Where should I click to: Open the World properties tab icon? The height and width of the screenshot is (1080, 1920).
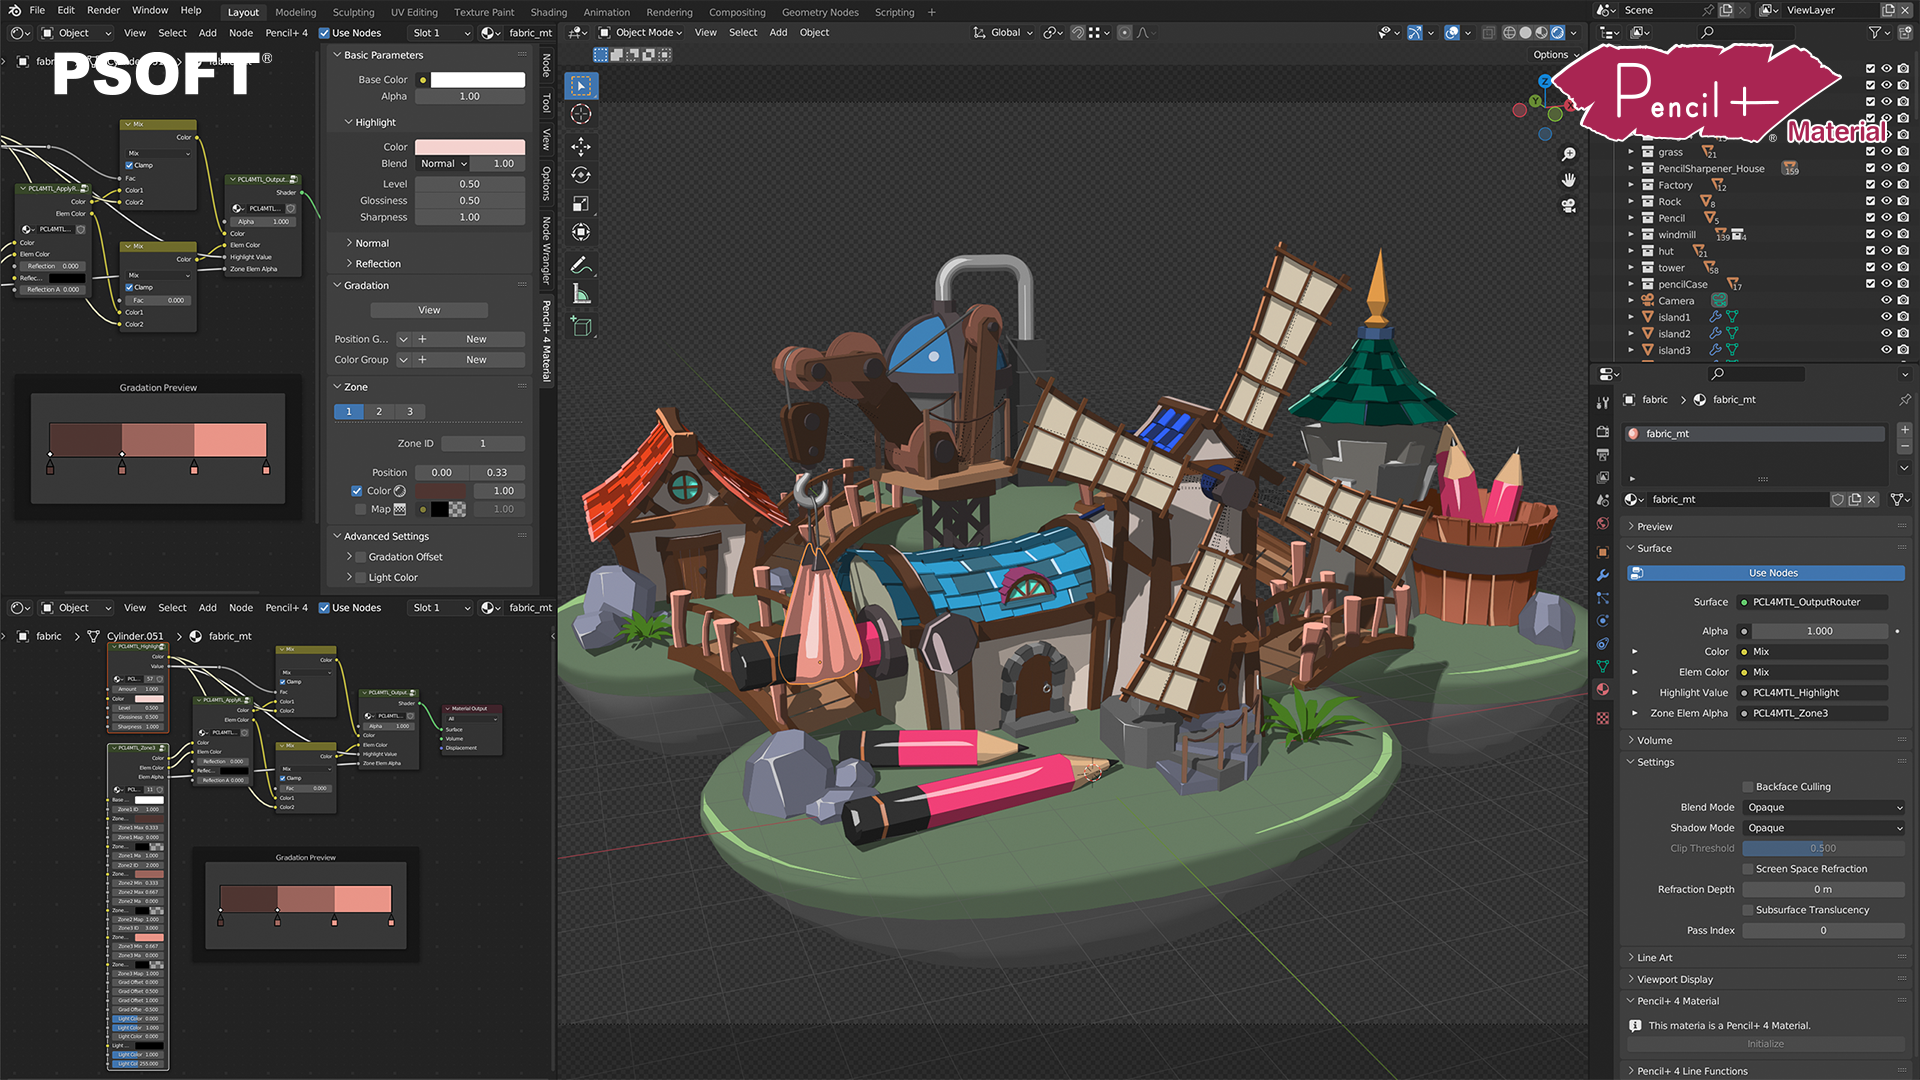[1603, 523]
